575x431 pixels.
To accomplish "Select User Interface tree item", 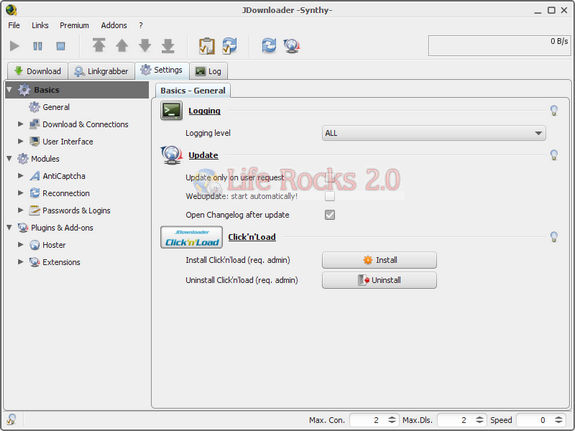I will point(61,142).
